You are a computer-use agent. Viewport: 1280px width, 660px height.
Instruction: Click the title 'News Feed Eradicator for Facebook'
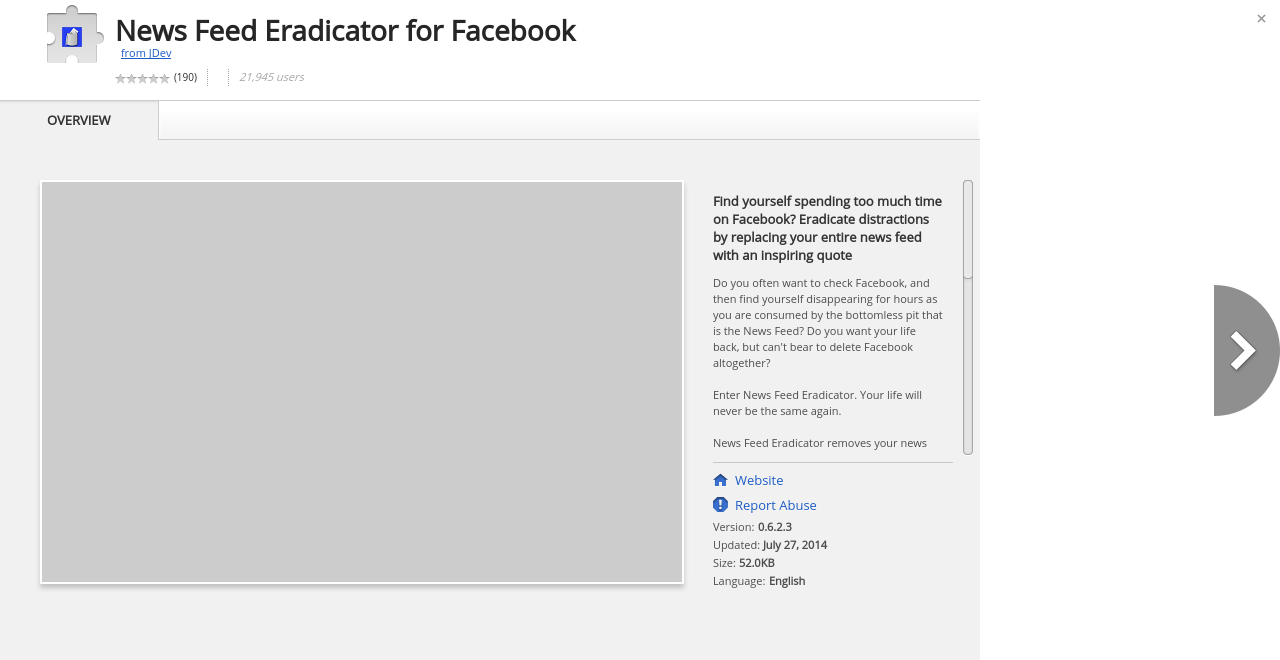[346, 30]
